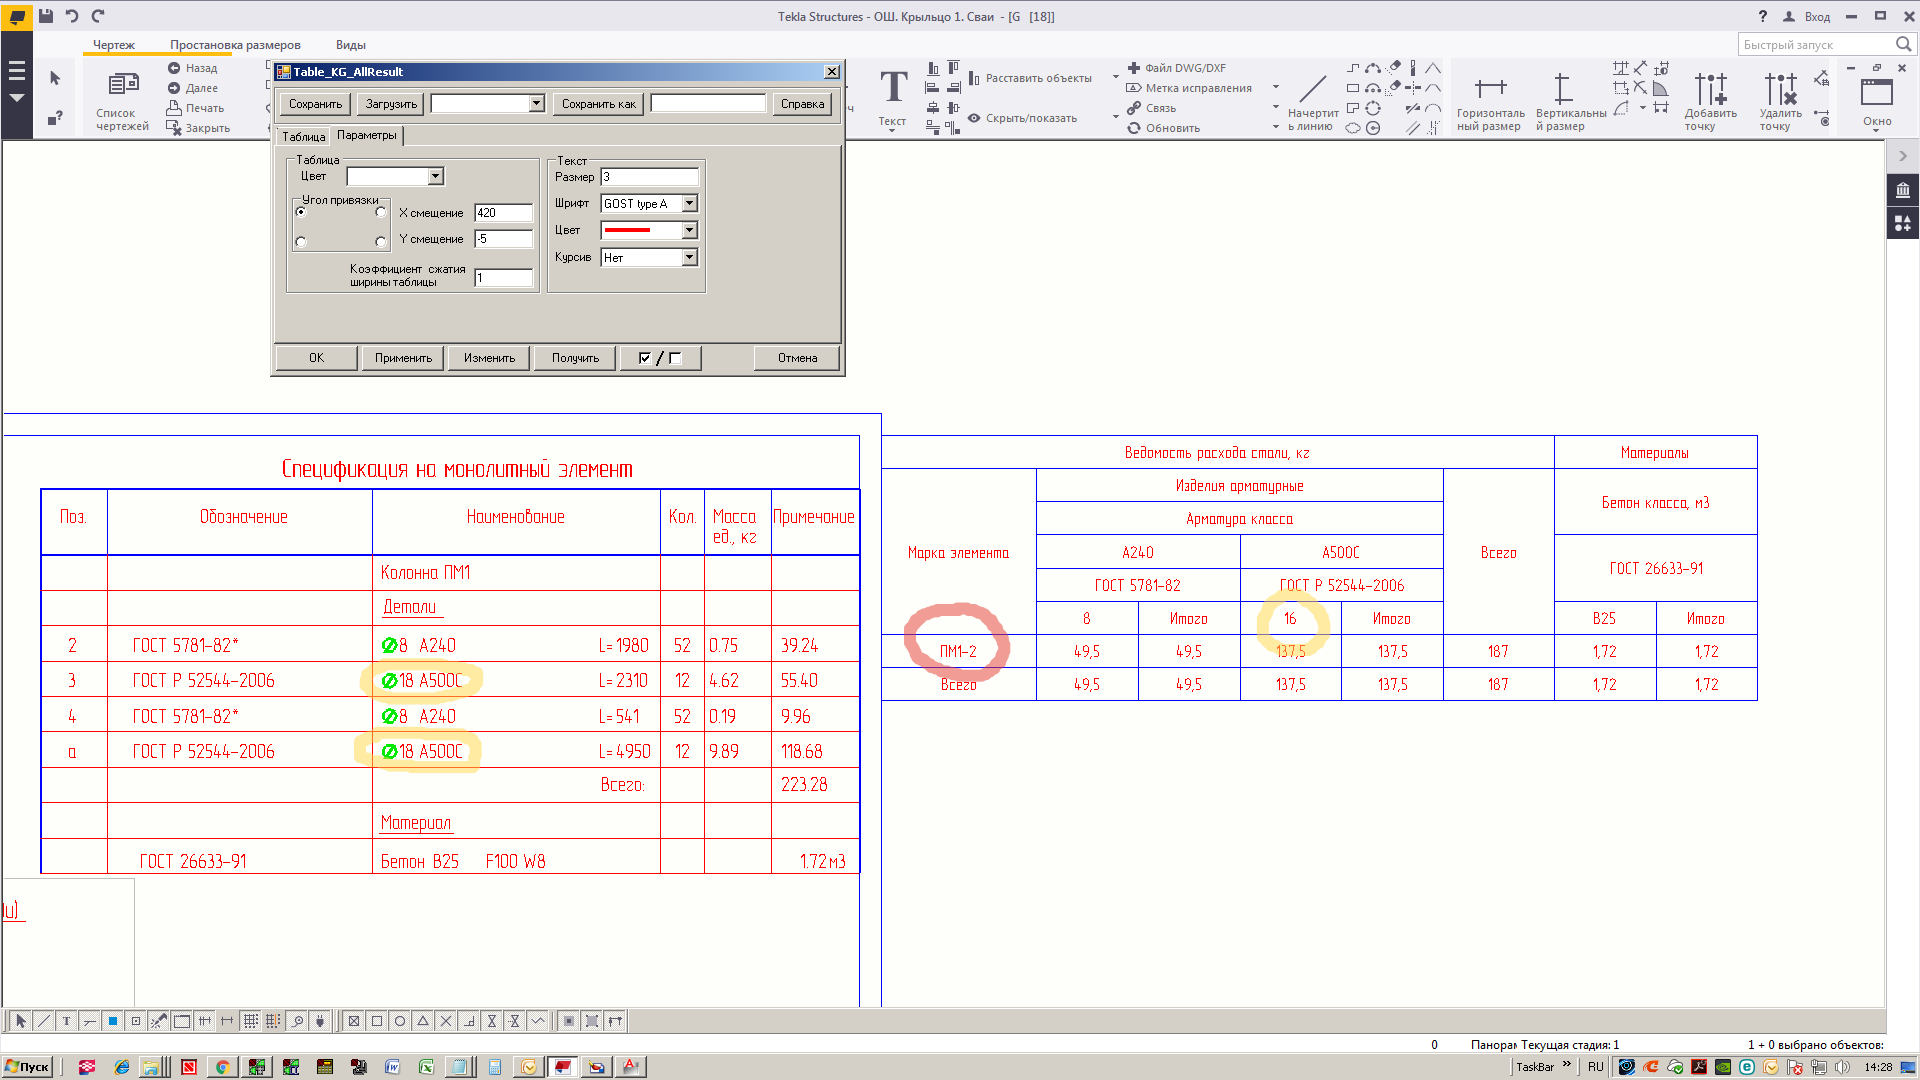This screenshot has width=1920, height=1080.
Task: Click Удалить точку dimension point icon
Action: click(x=1780, y=90)
